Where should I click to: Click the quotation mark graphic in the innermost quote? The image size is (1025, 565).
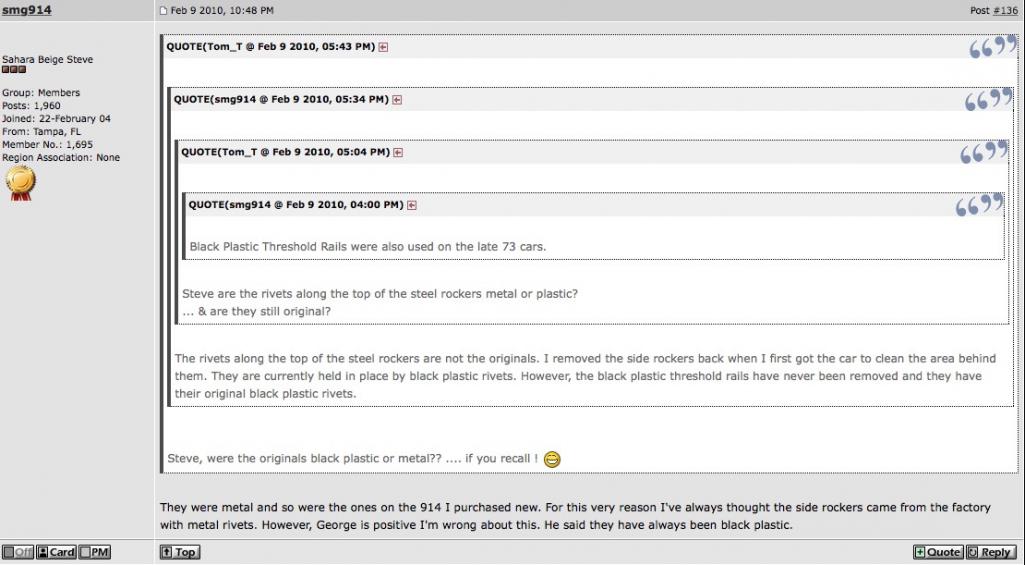[979, 204]
